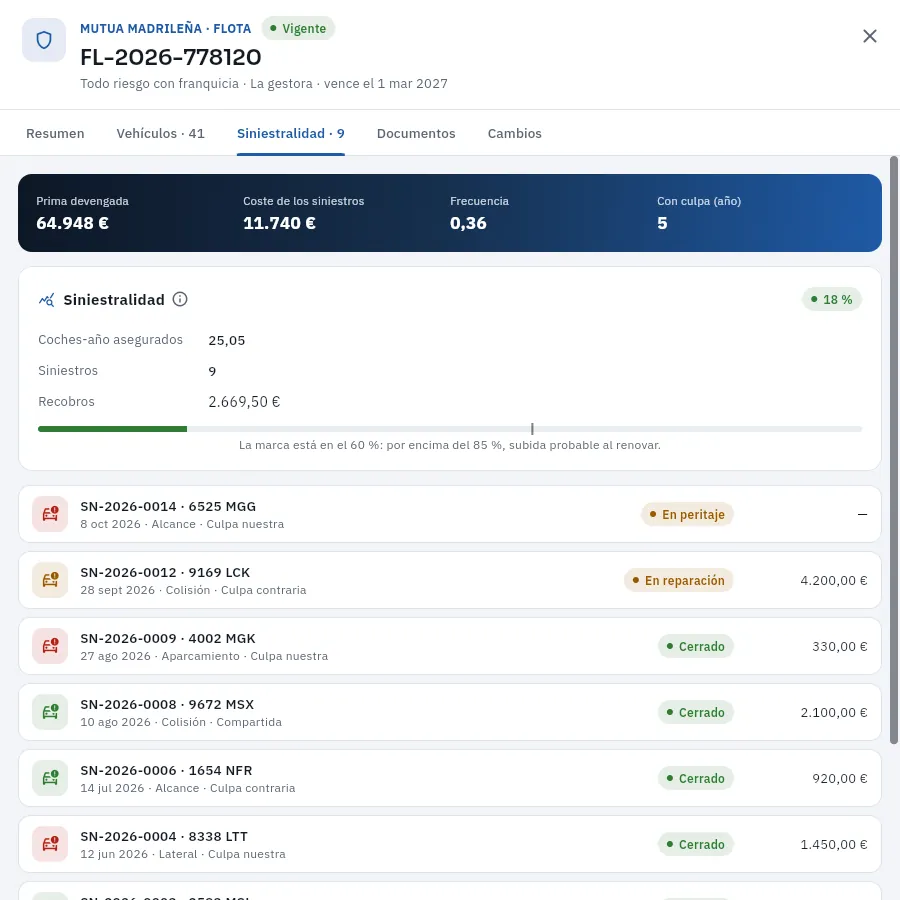Open claim SN-2026-0004 · 8338 LTT
The image size is (900, 900).
point(450,844)
